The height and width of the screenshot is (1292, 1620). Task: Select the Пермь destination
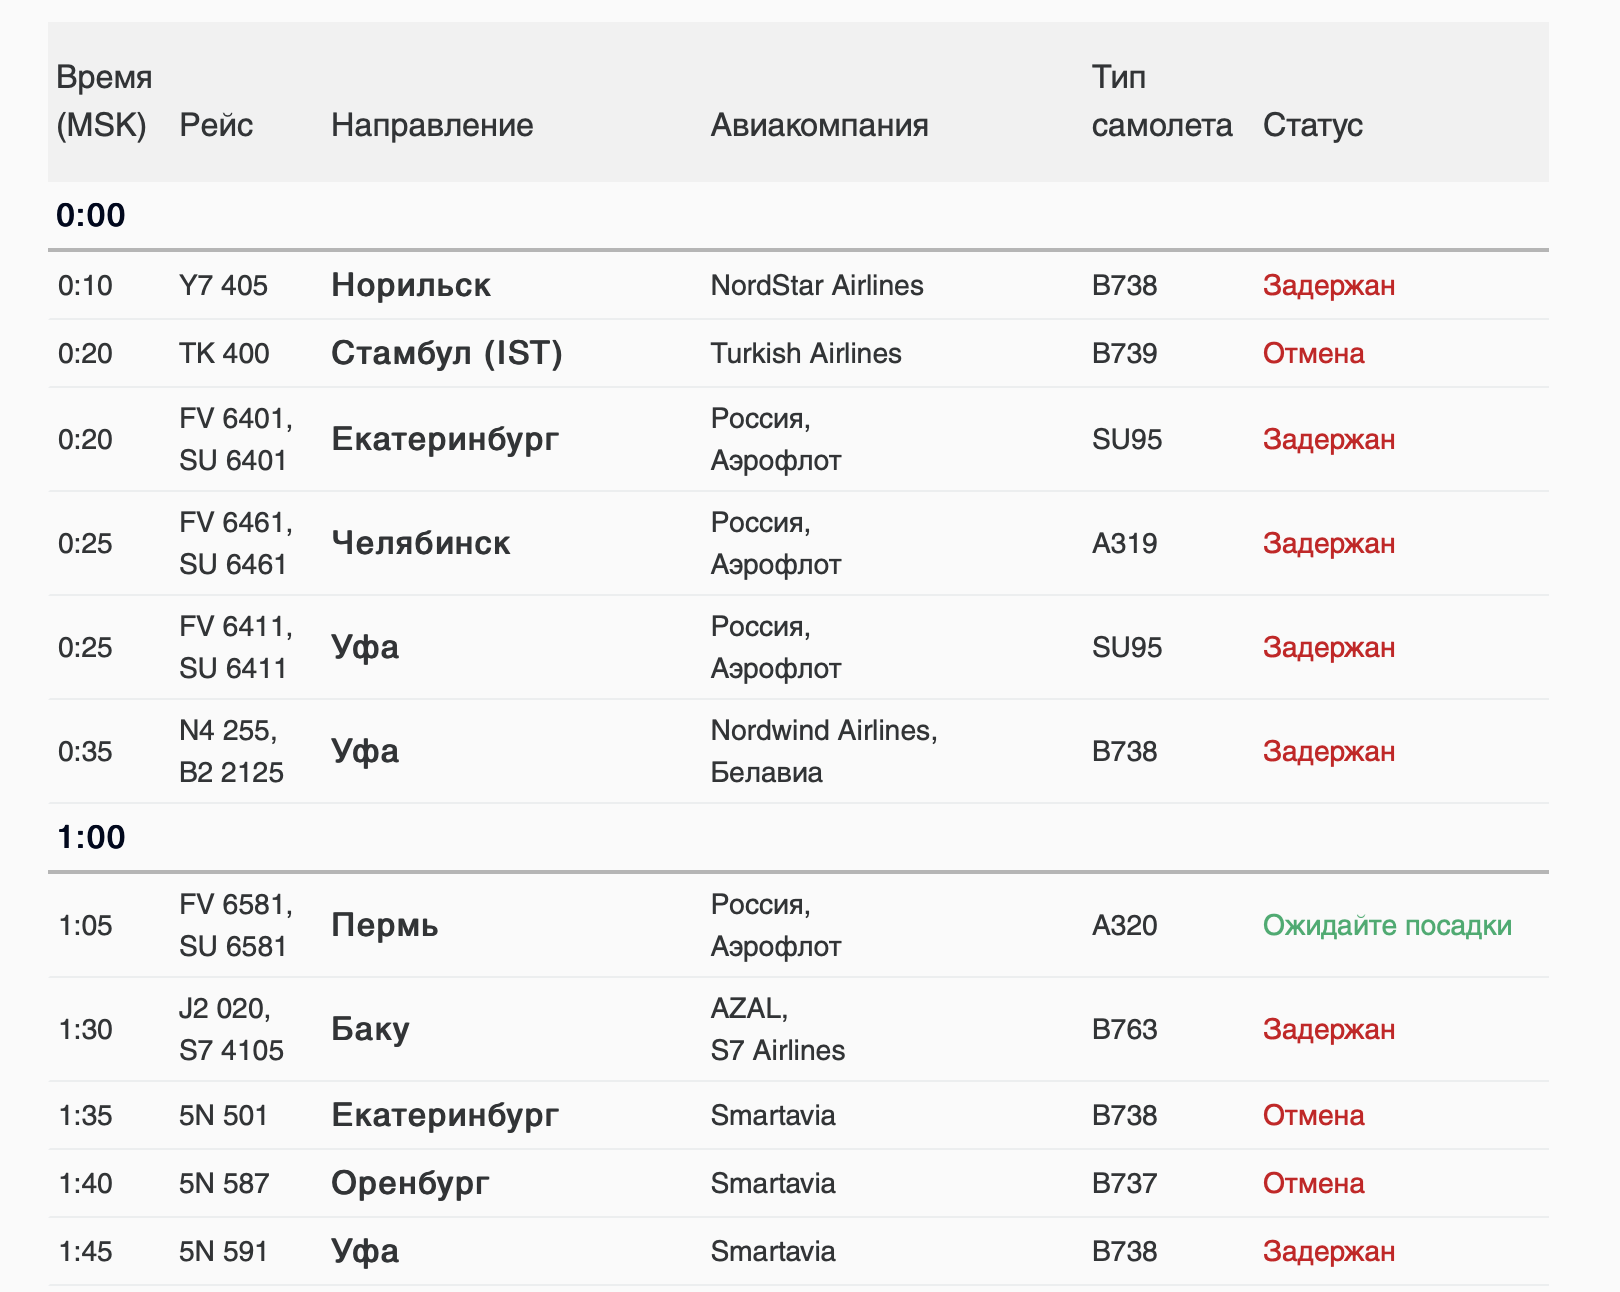(385, 926)
